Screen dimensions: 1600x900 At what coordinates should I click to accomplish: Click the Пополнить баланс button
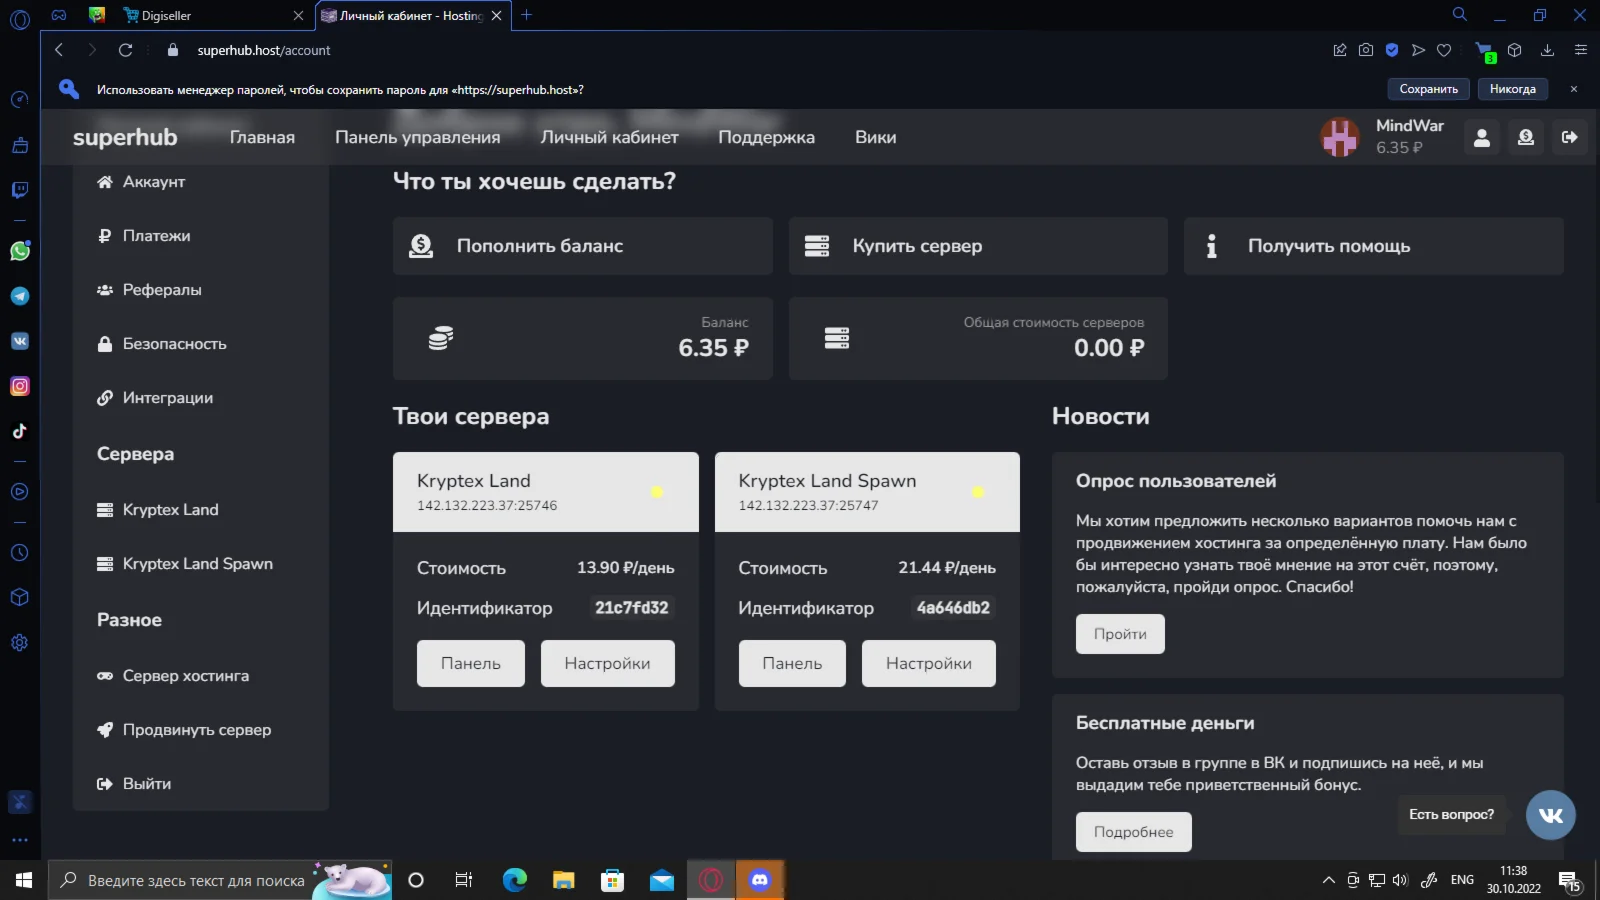tap(582, 246)
